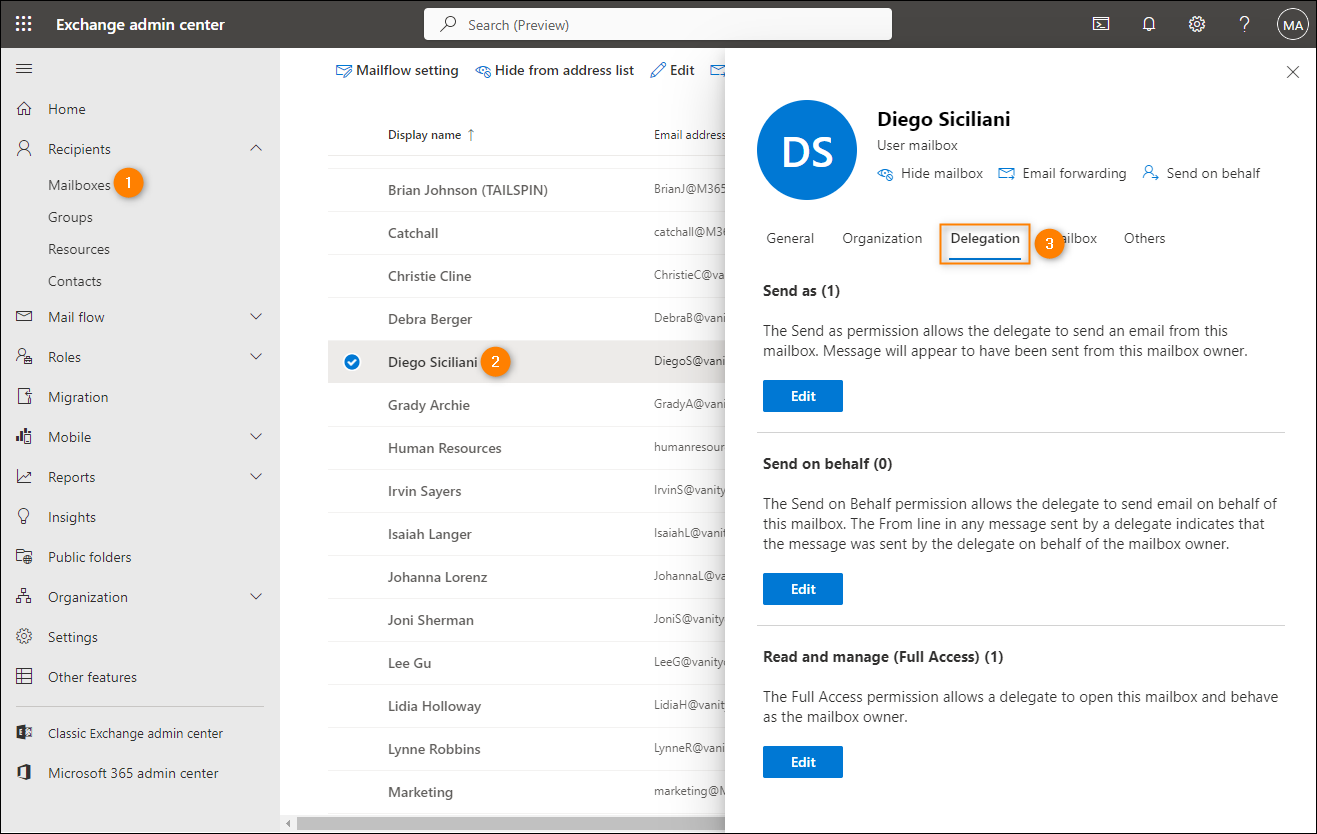Click the Organization hierarchy icon

click(25, 597)
